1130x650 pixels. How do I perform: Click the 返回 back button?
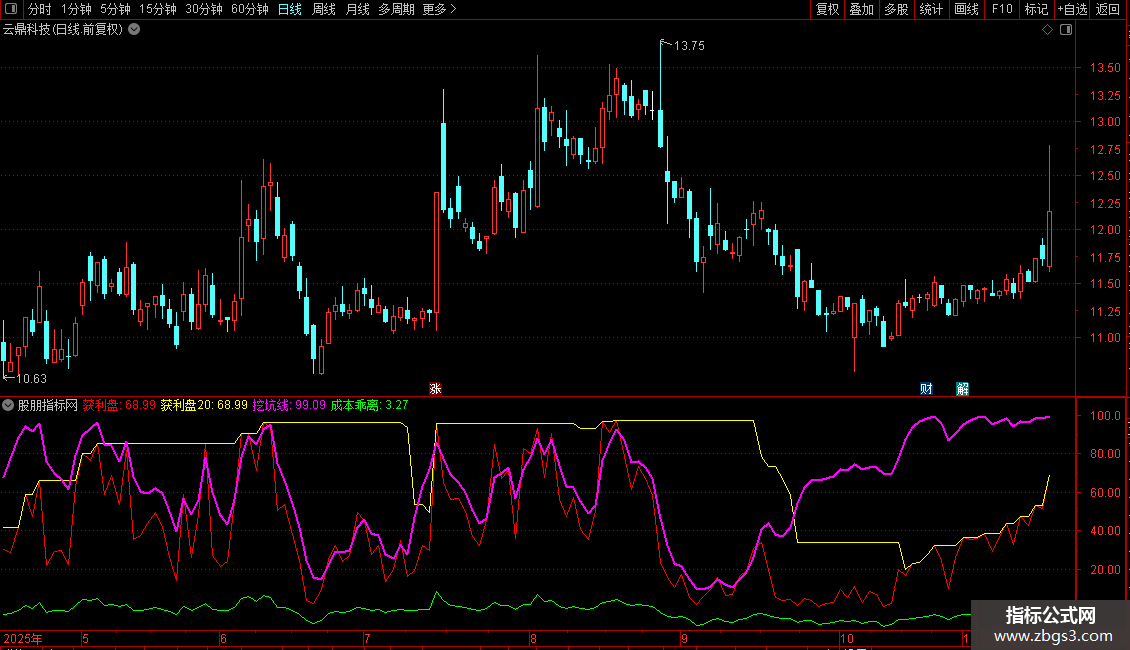click(x=1108, y=10)
